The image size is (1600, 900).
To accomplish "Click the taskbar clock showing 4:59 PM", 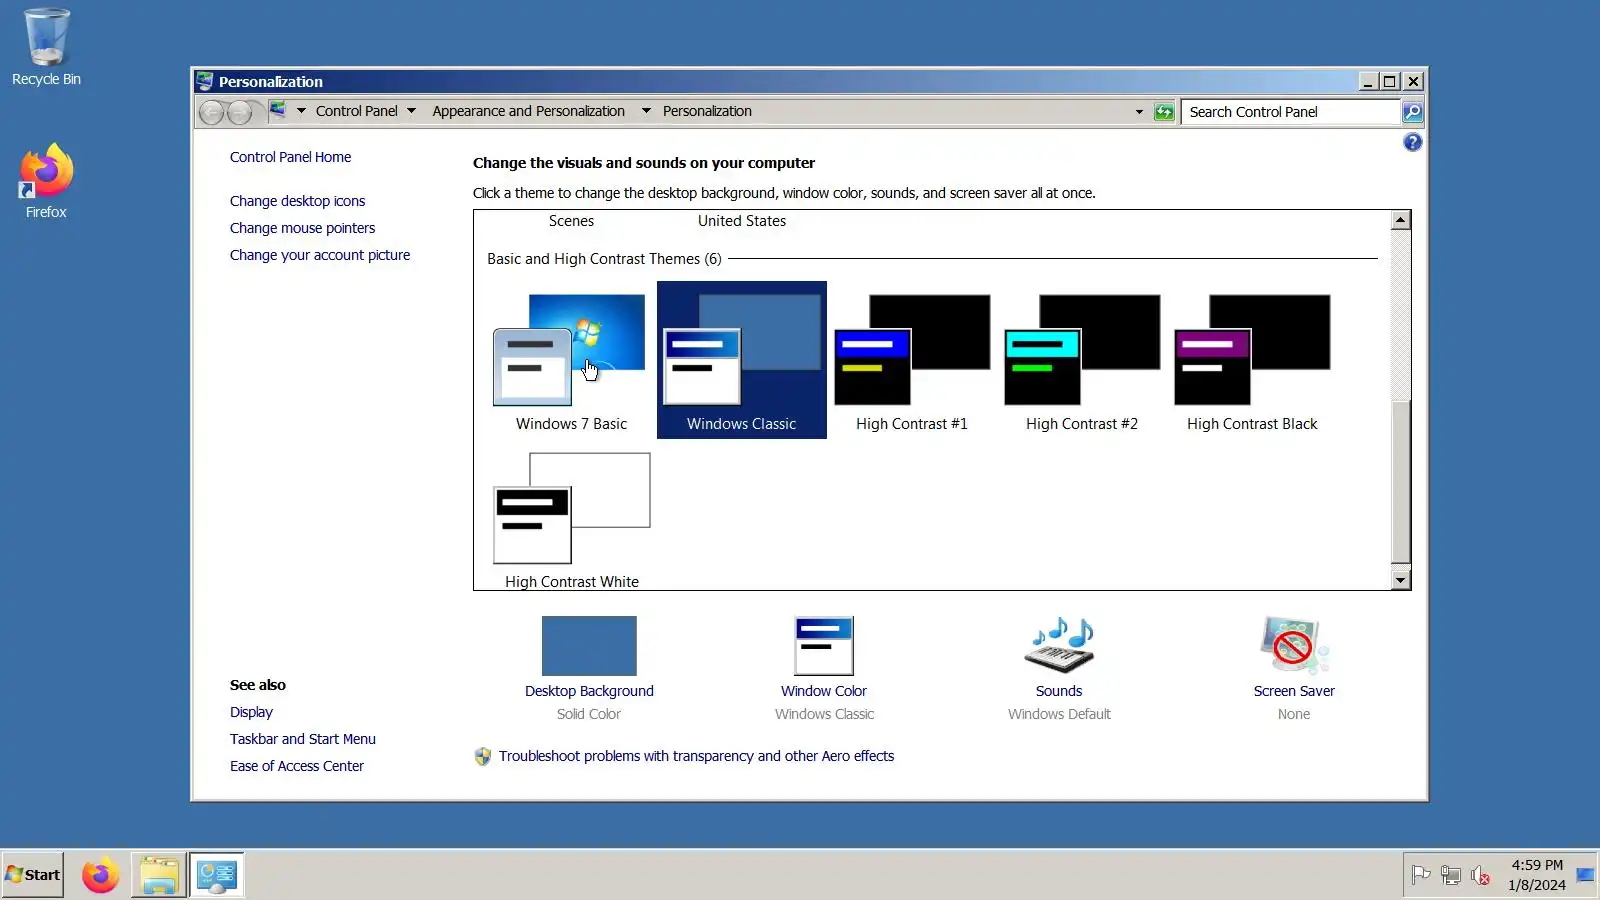I will click(1537, 875).
